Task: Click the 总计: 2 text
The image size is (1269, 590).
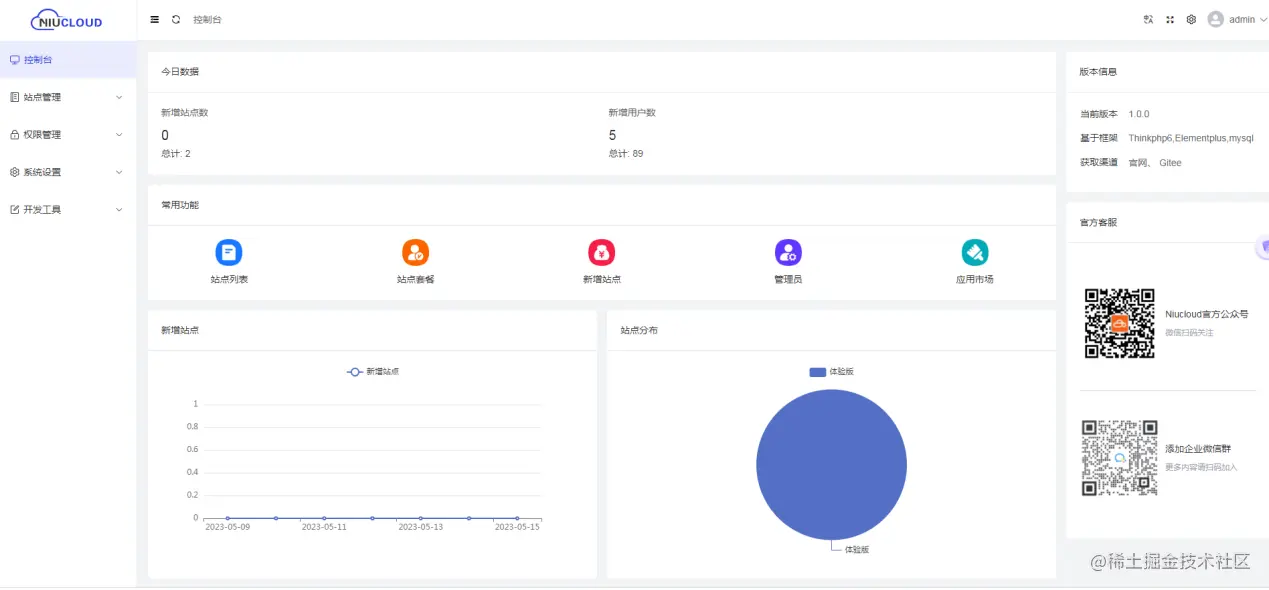Action: 176,154
